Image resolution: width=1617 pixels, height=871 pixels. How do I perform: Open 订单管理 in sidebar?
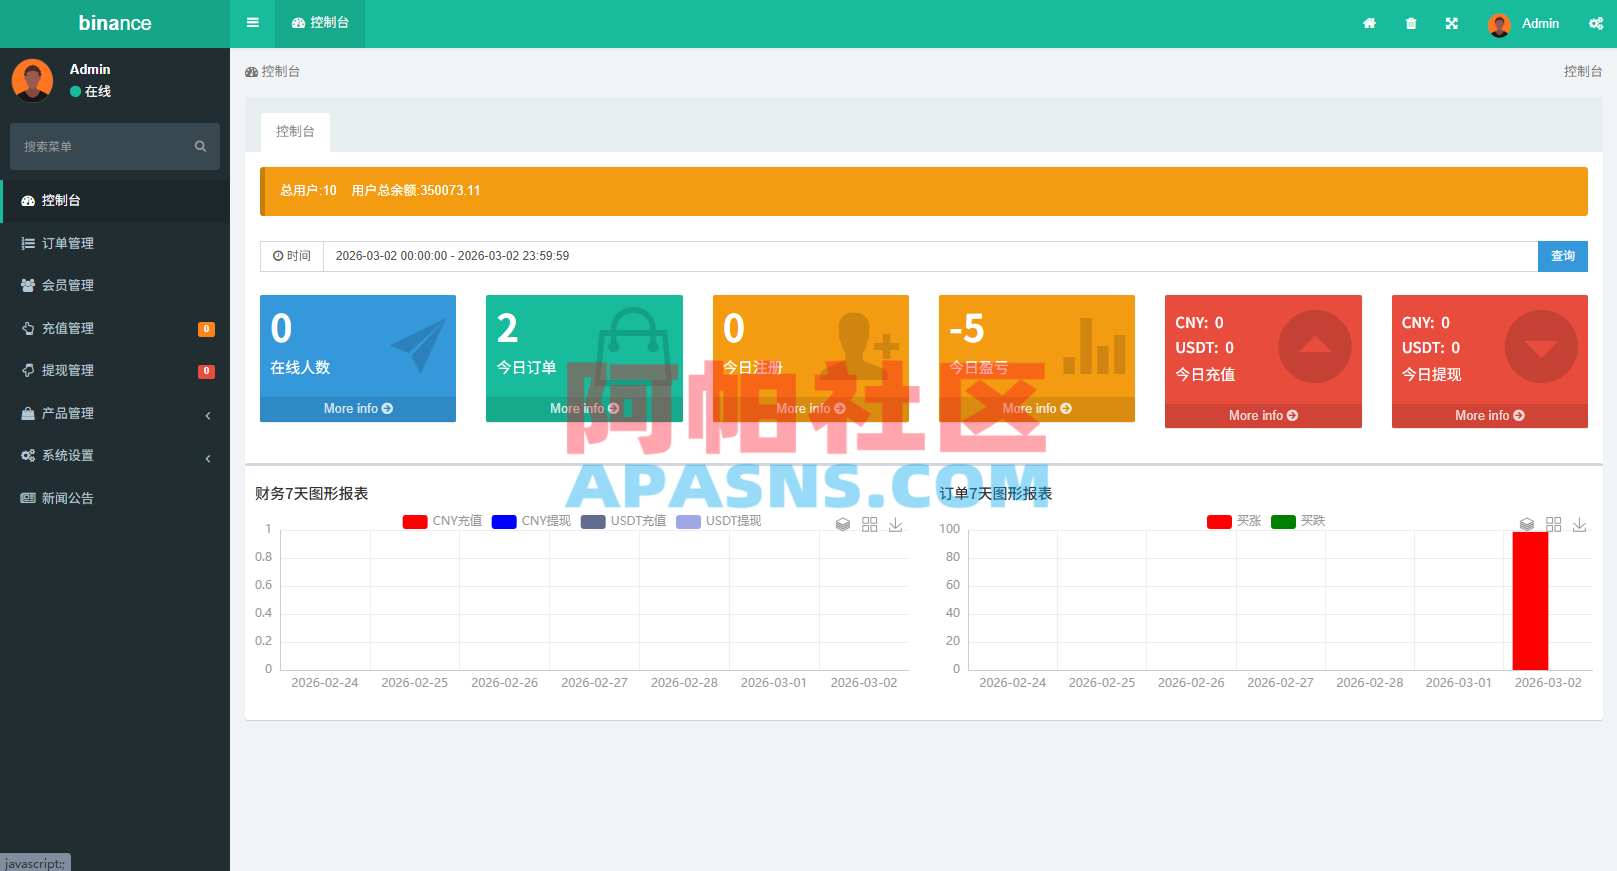coord(115,243)
